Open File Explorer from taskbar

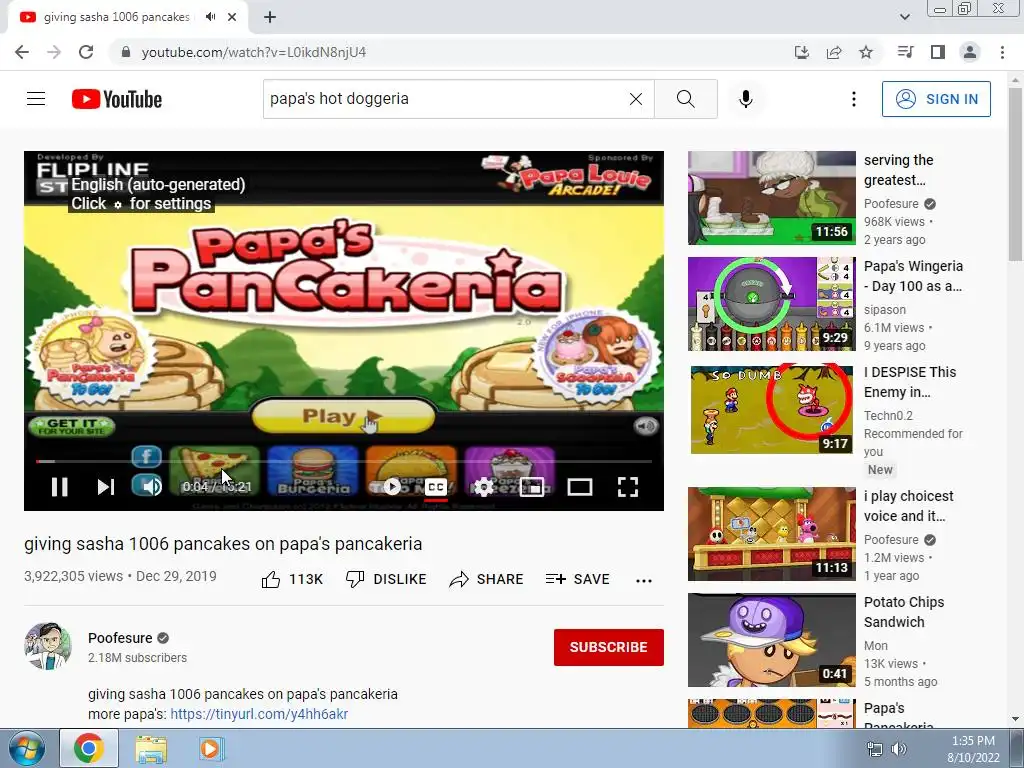tap(151, 748)
